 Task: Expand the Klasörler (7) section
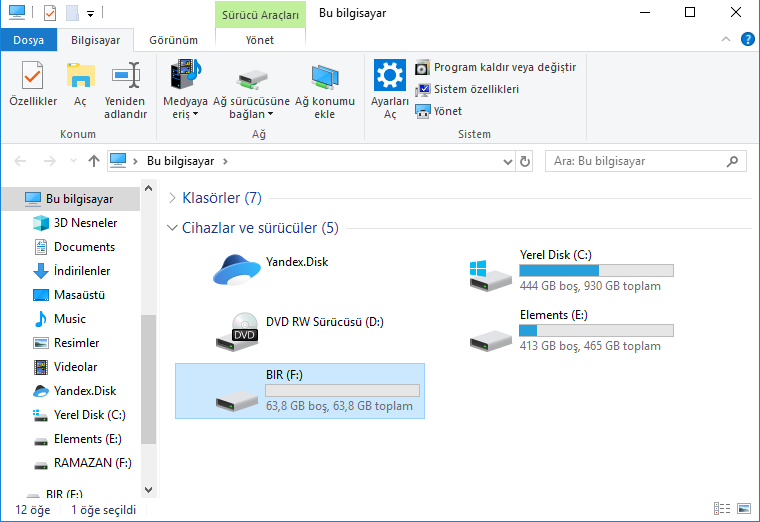pyautogui.click(x=173, y=198)
